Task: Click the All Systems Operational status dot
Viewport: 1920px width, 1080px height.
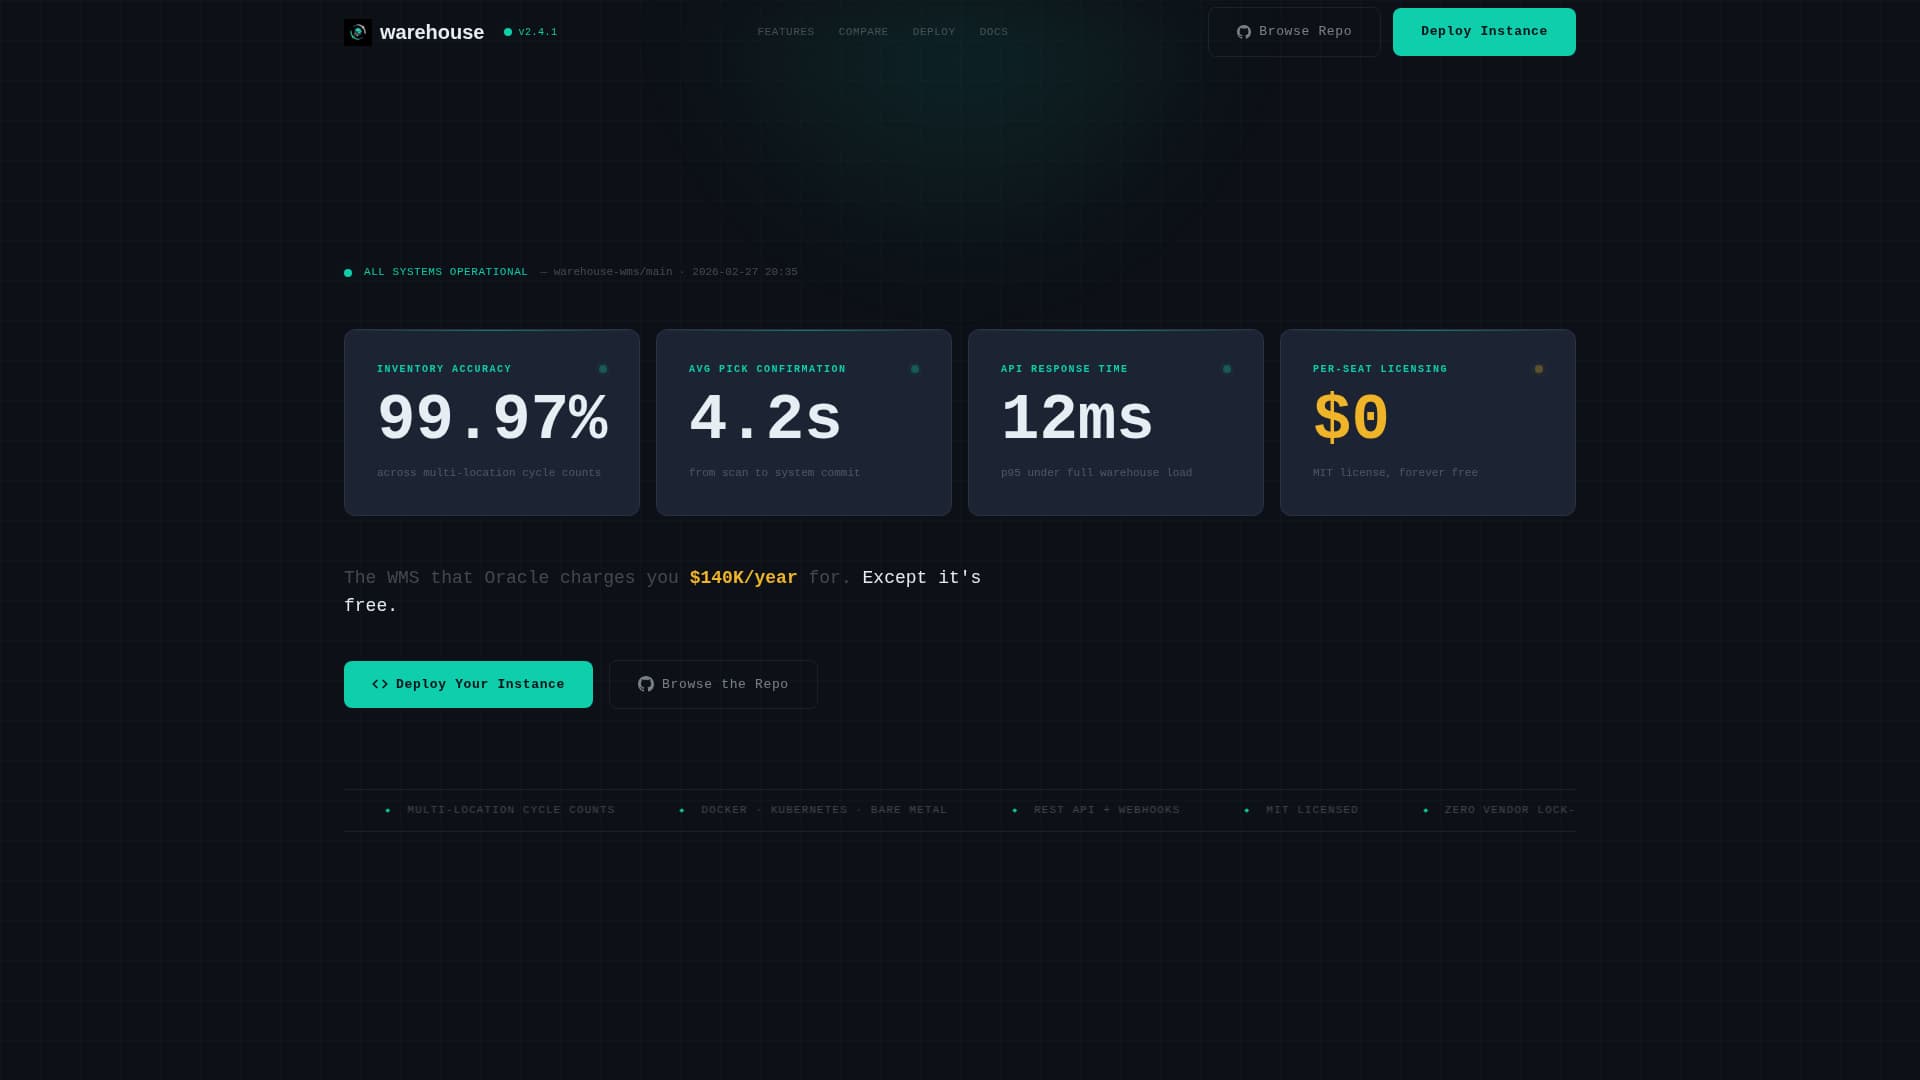Action: (348, 273)
